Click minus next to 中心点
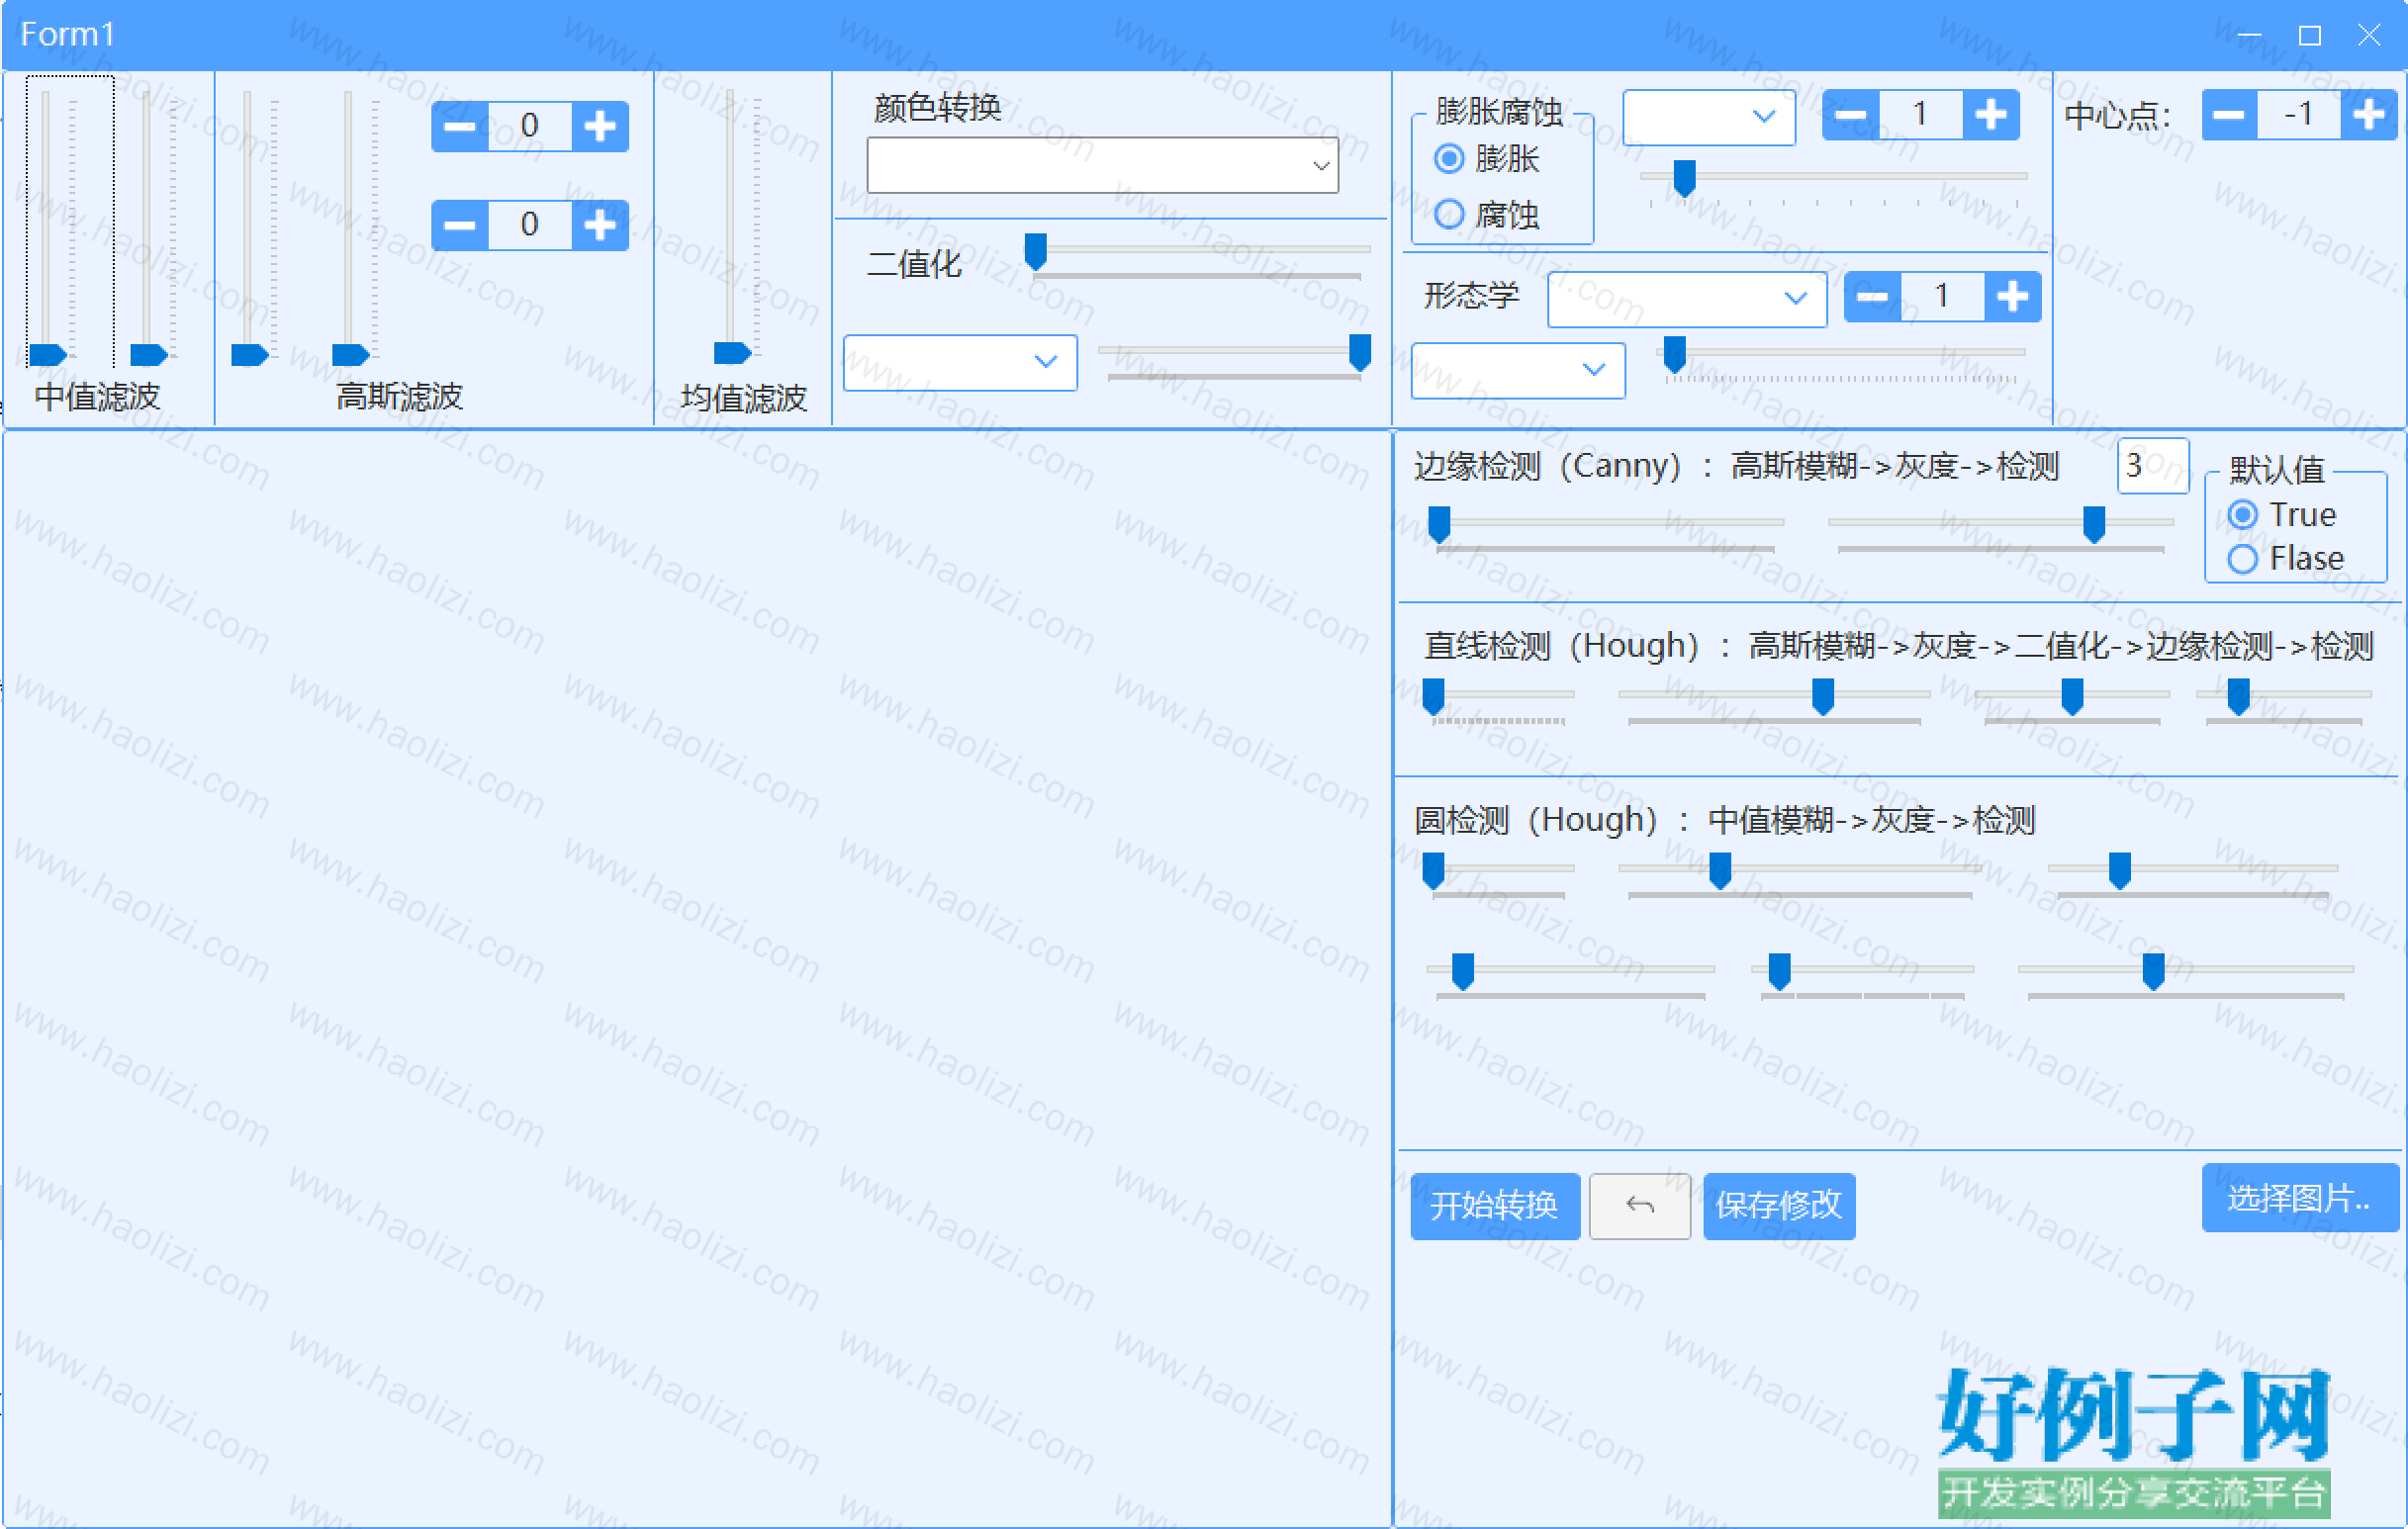 click(2230, 115)
